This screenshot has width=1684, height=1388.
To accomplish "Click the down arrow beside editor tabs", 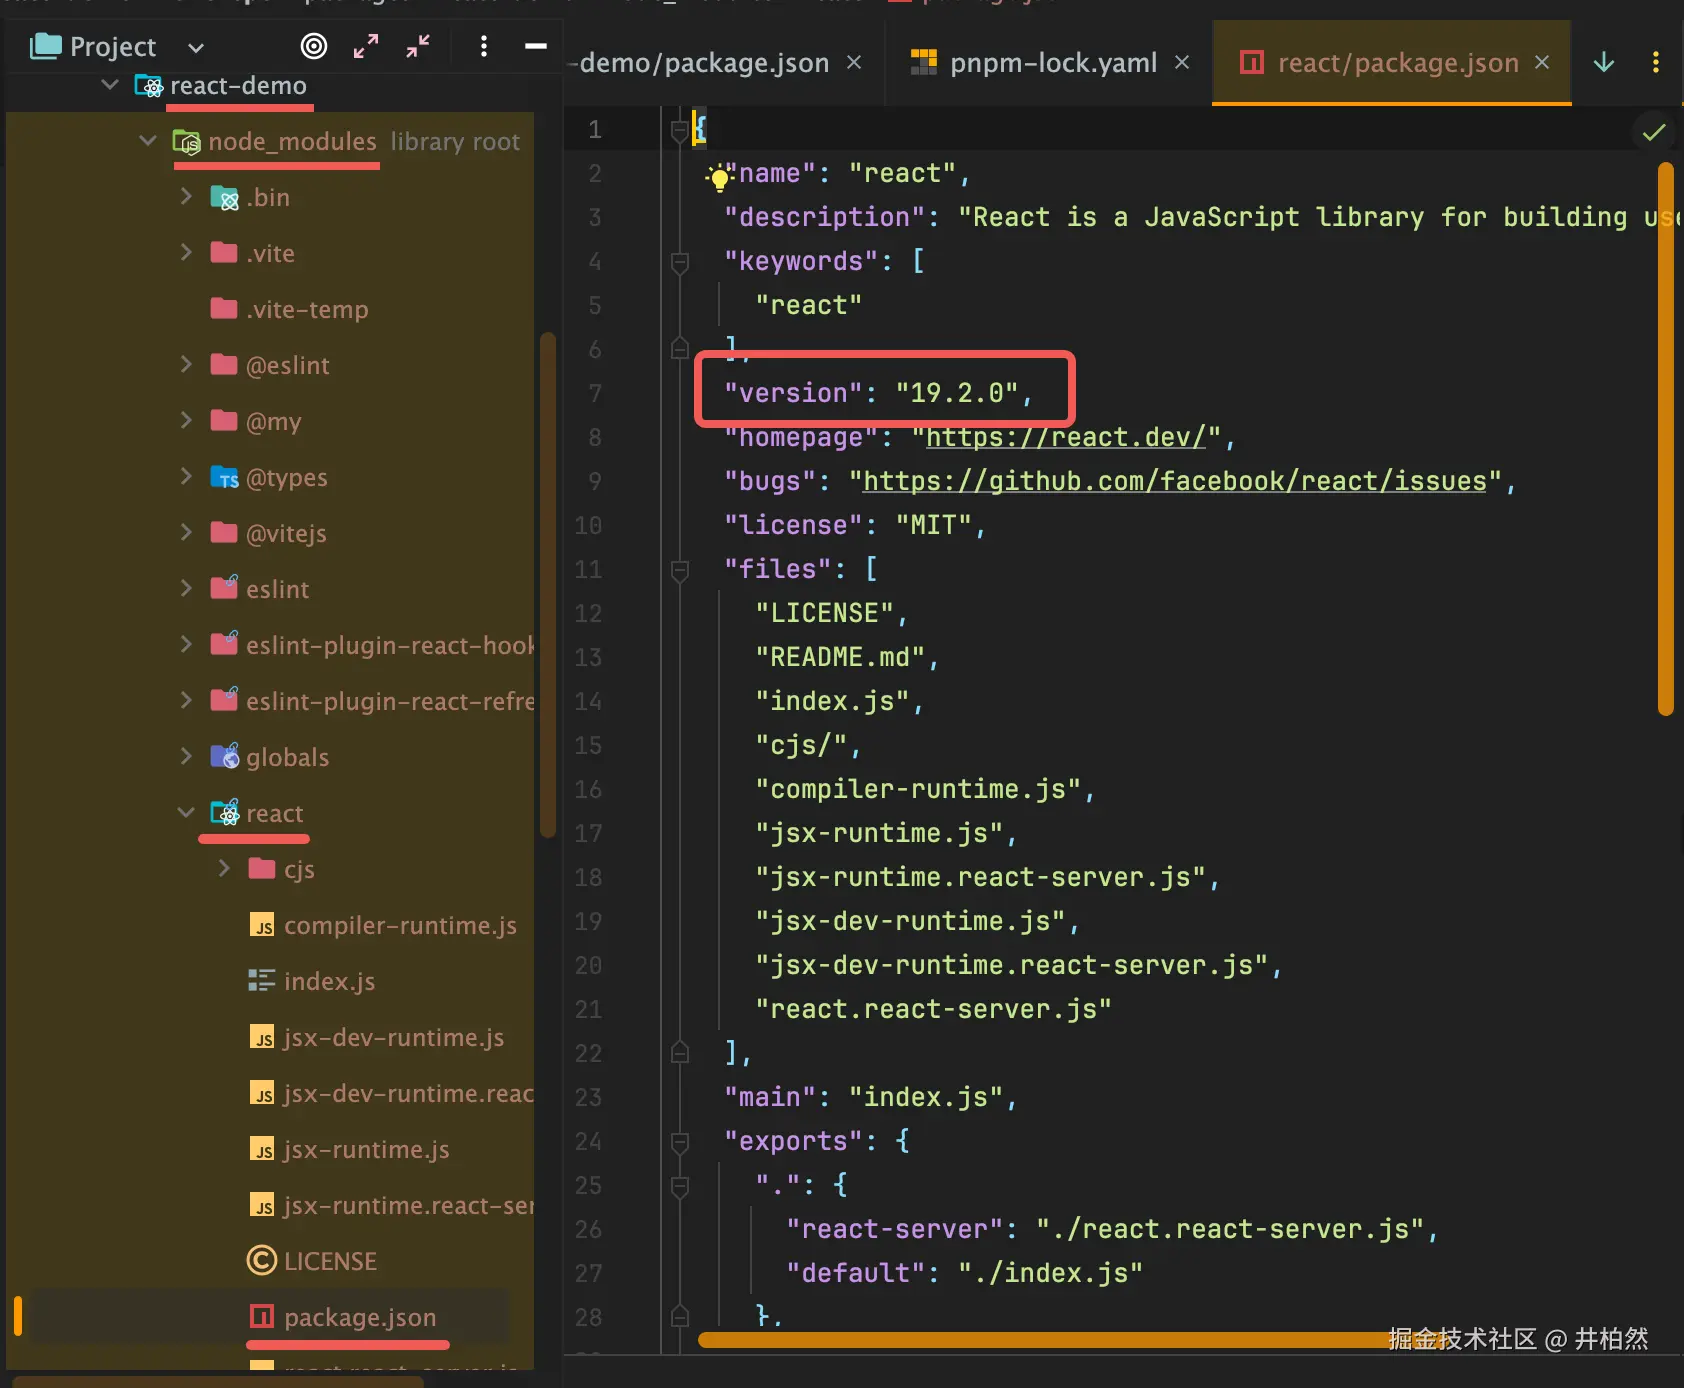I will click(x=1604, y=62).
